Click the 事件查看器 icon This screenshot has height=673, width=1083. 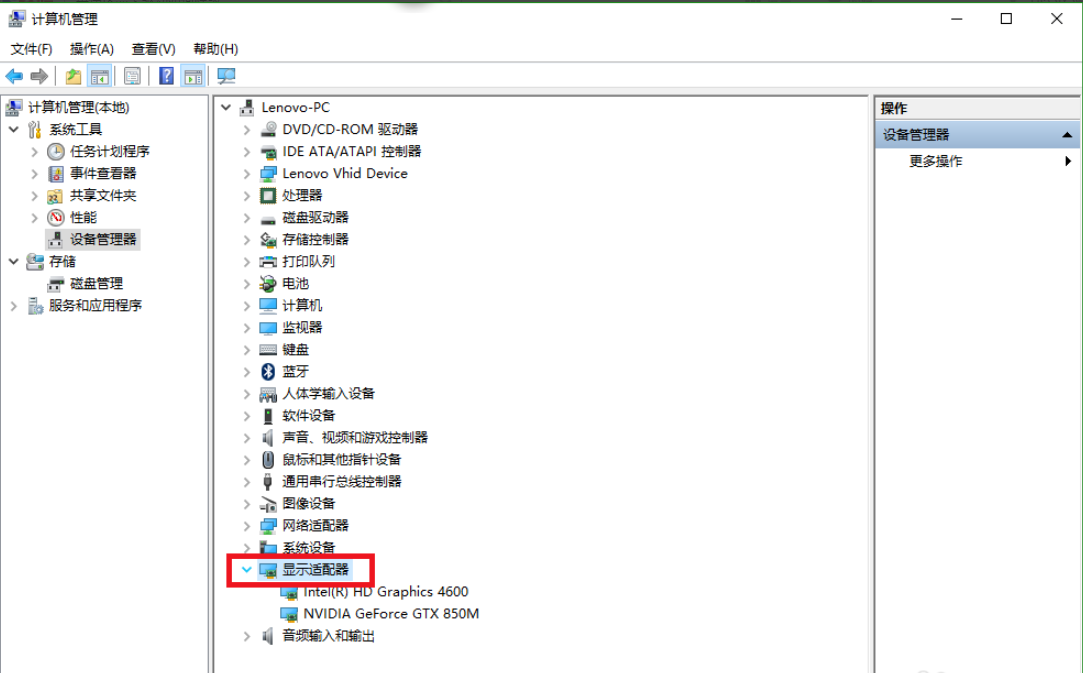tap(56, 173)
